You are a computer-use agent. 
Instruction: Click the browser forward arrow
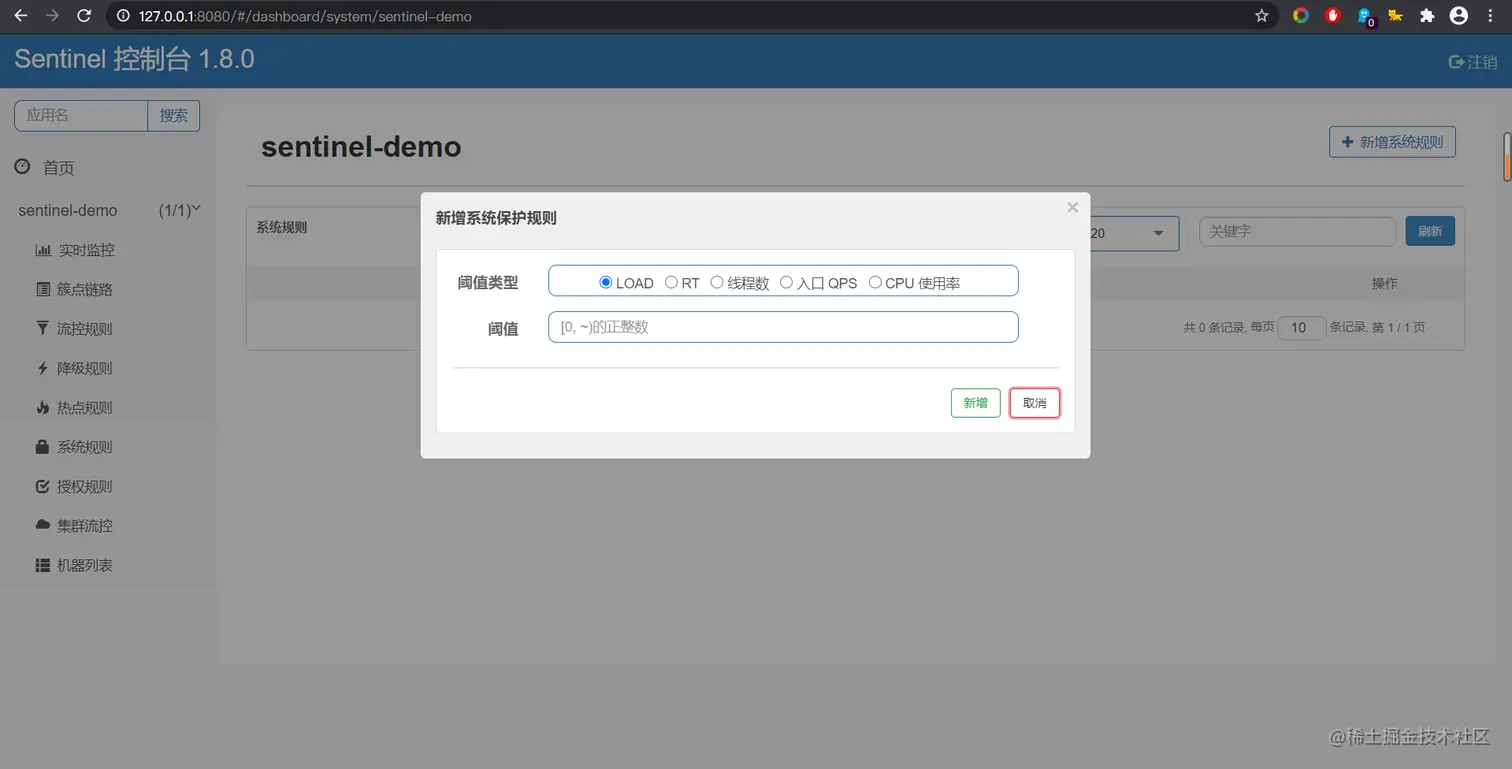pos(52,16)
